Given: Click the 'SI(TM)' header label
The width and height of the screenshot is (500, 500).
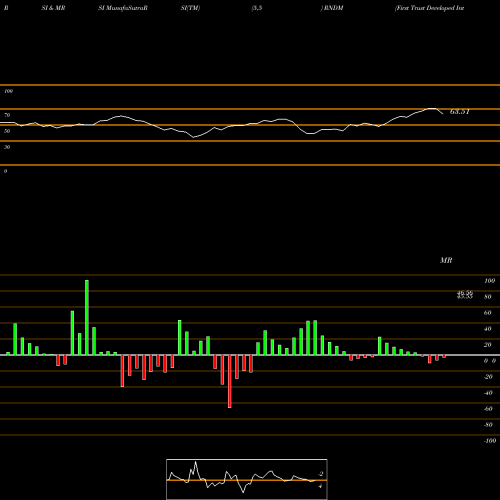Looking at the screenshot, I should tap(190, 8).
